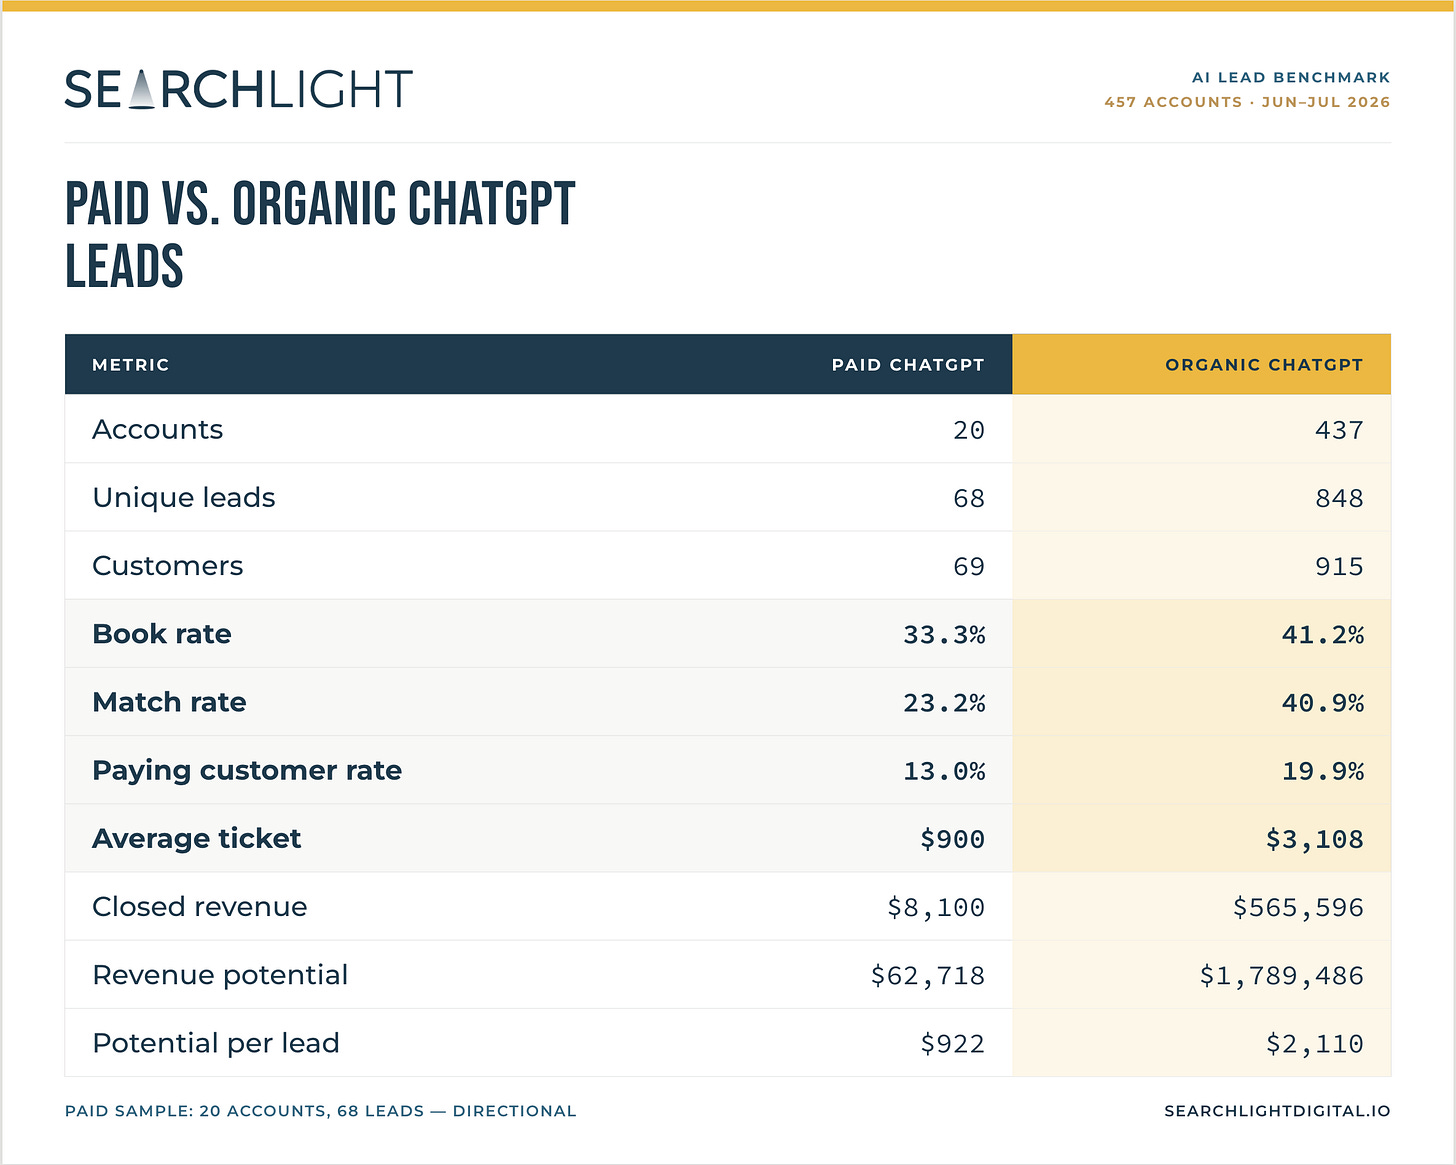Click the Match rate row label
Viewport: 1456px width, 1165px height.
point(169,702)
